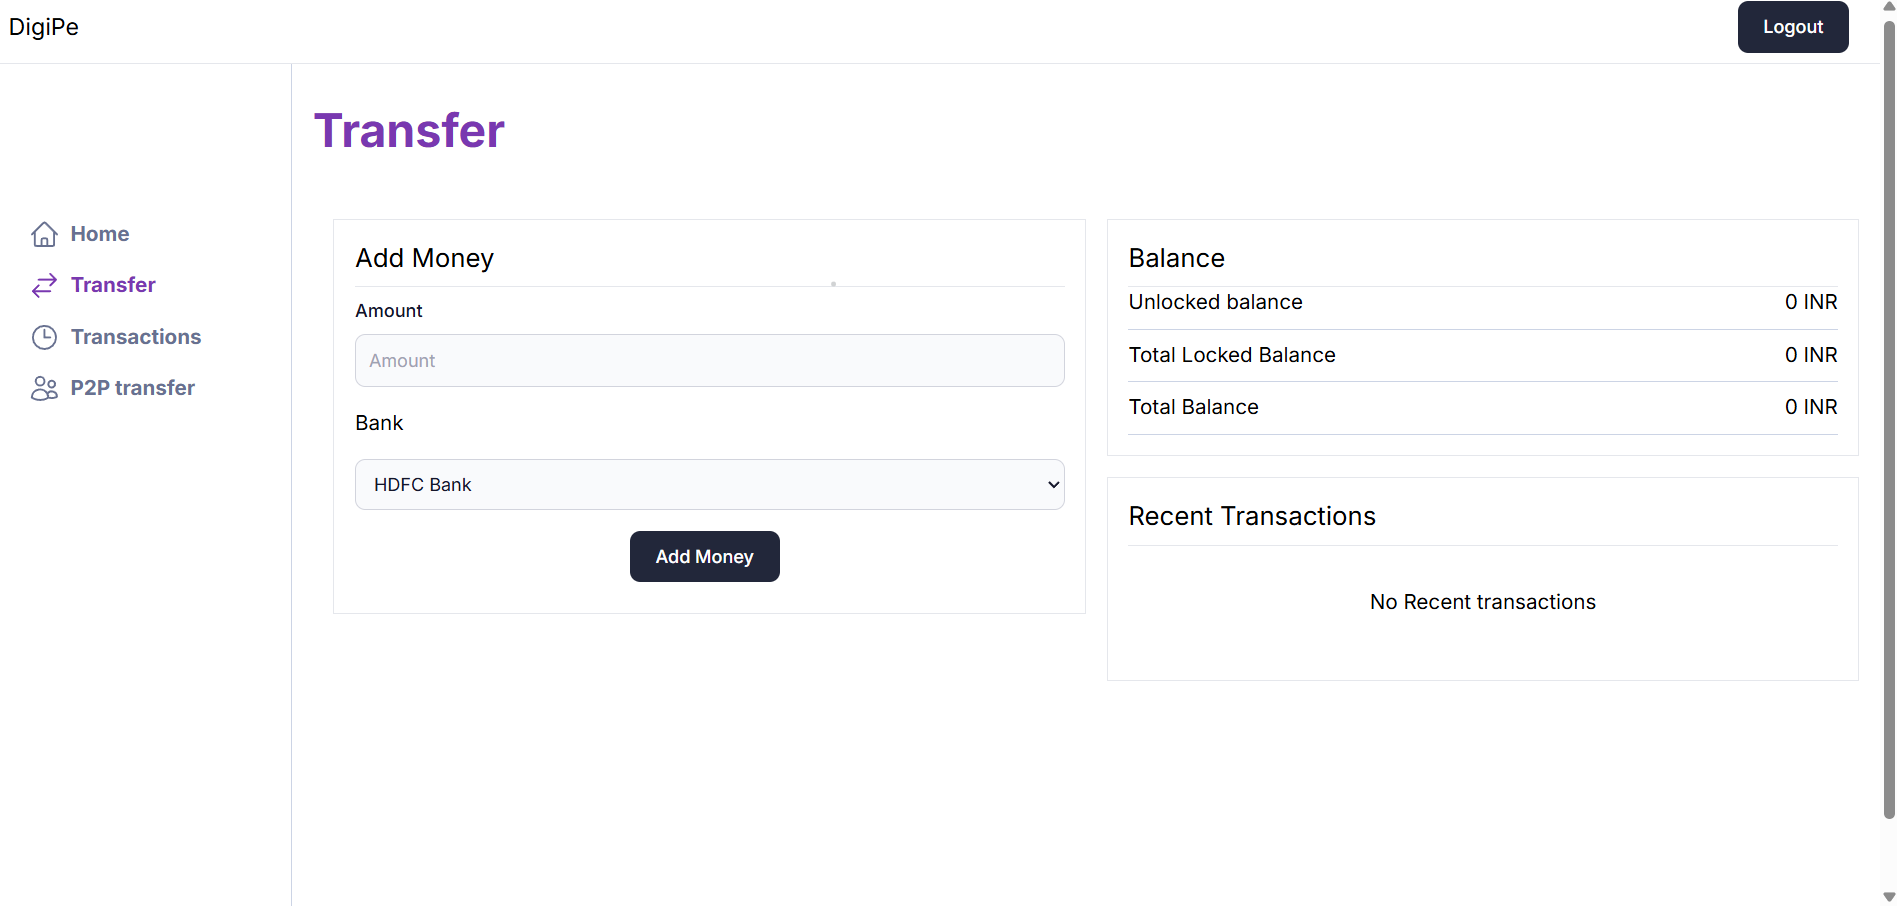Image resolution: width=1897 pixels, height=906 pixels.
Task: Focus the Amount input field
Action: point(709,360)
